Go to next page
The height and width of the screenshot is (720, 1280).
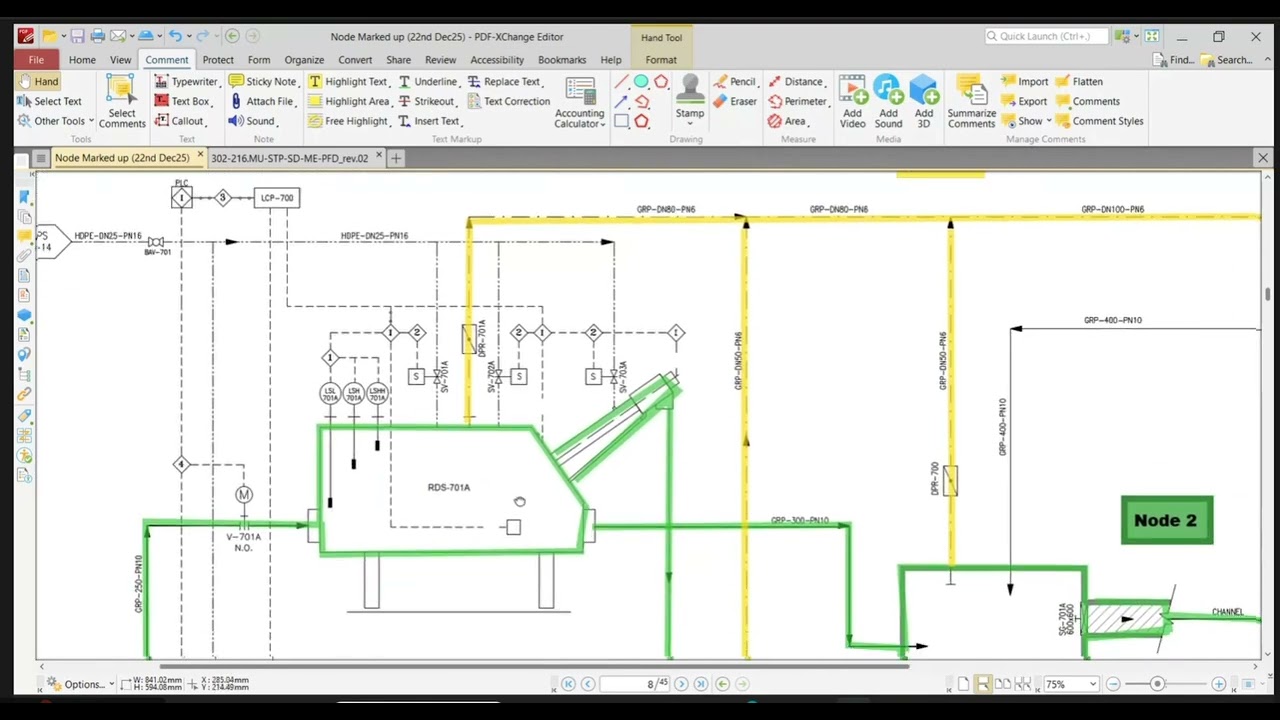coord(681,684)
